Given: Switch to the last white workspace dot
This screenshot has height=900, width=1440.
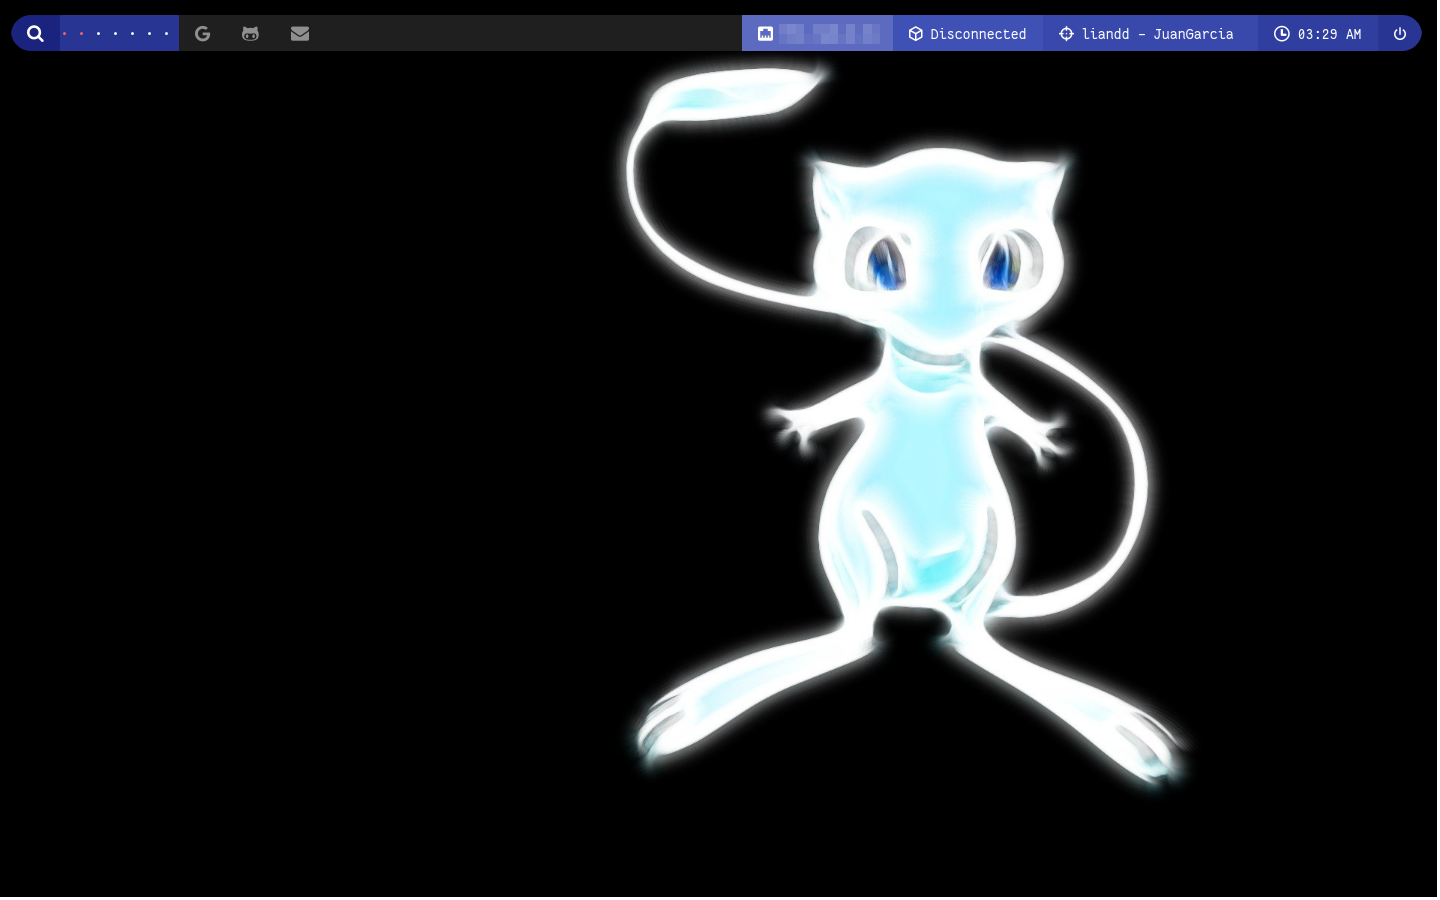Looking at the screenshot, I should (x=166, y=34).
